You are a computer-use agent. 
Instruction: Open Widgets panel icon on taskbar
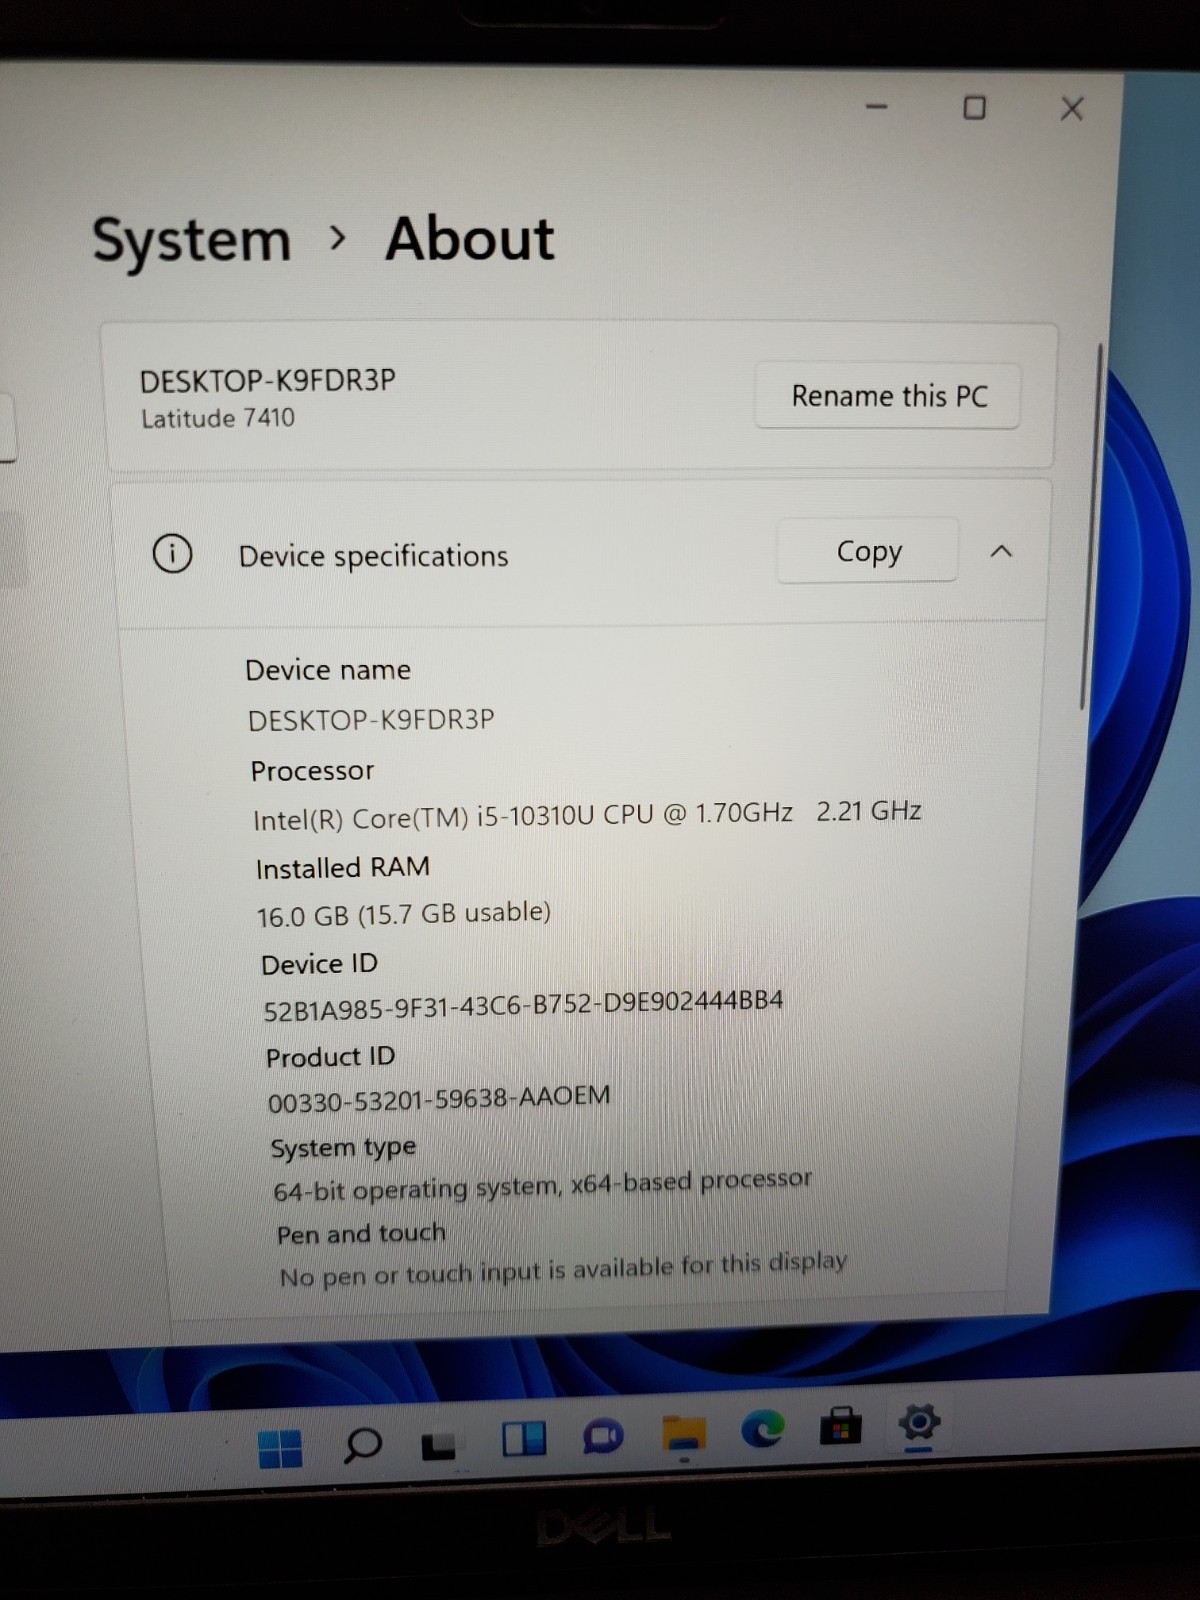click(523, 1440)
